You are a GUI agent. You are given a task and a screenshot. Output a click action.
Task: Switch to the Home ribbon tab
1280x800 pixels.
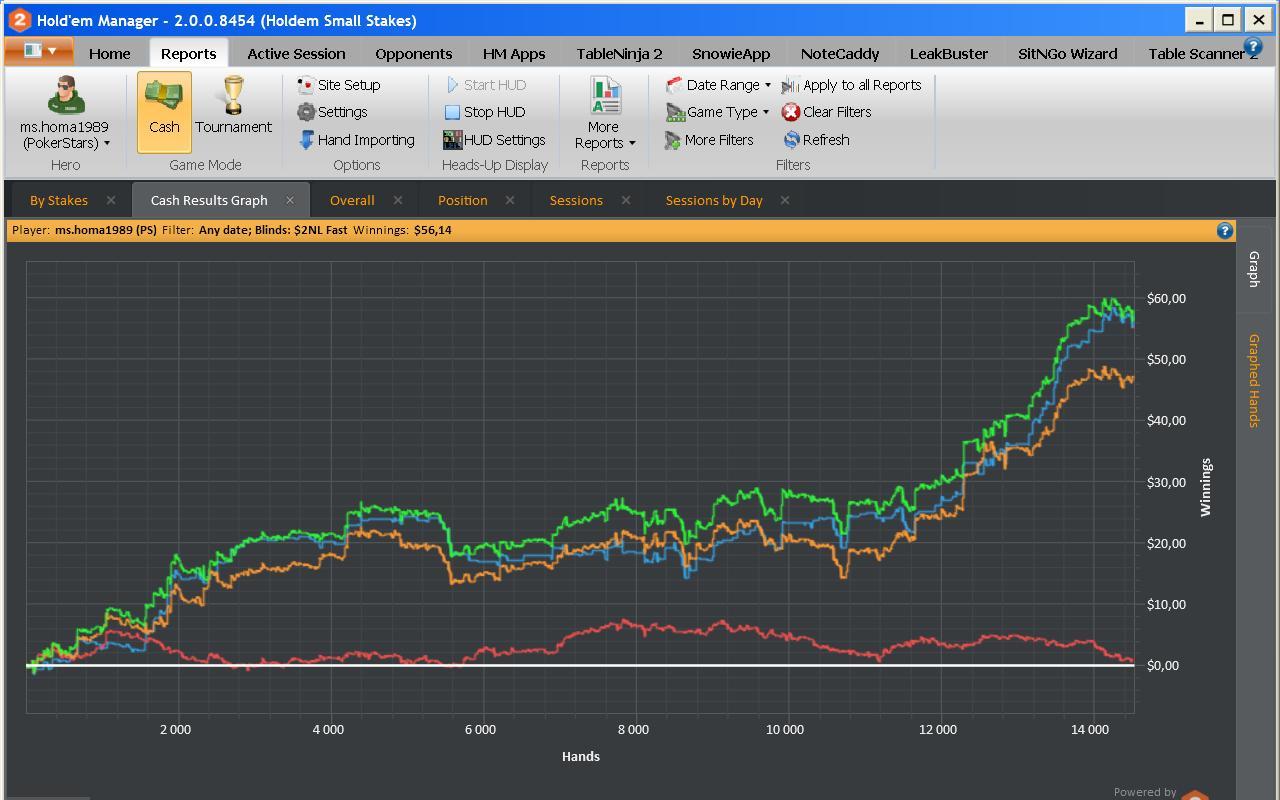(109, 54)
